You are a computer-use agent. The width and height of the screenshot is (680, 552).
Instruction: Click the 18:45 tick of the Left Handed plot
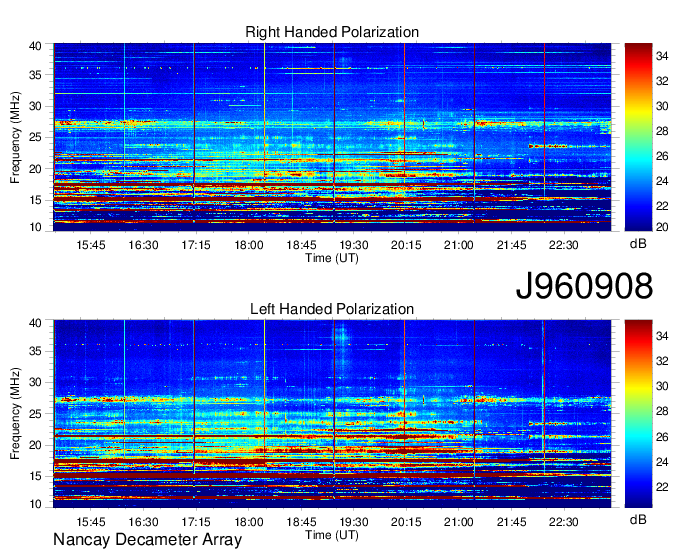301,521
